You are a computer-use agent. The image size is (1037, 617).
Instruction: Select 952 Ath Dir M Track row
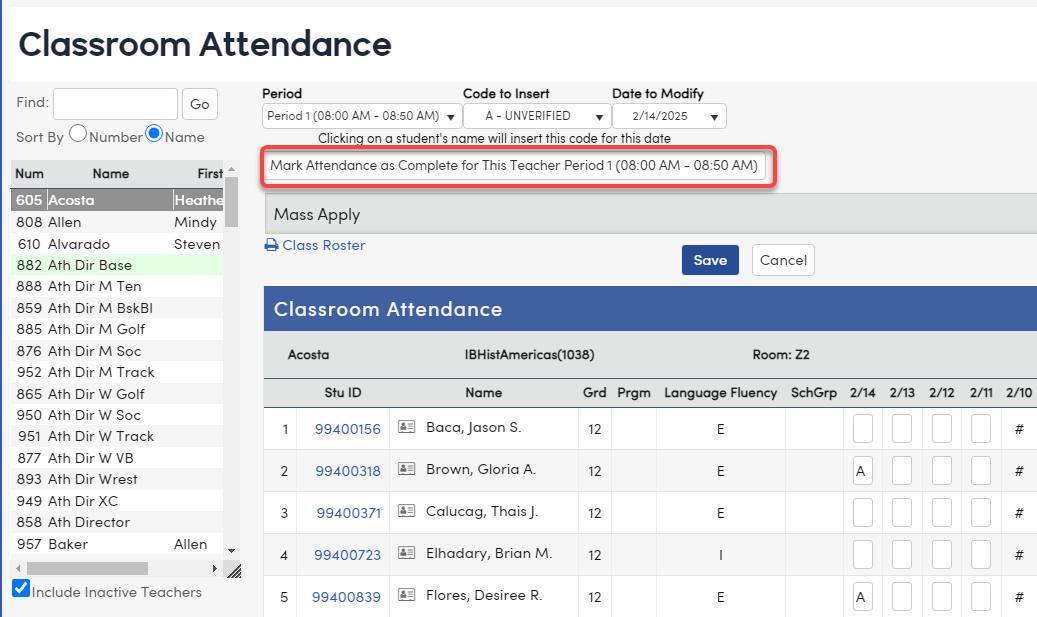click(117, 372)
